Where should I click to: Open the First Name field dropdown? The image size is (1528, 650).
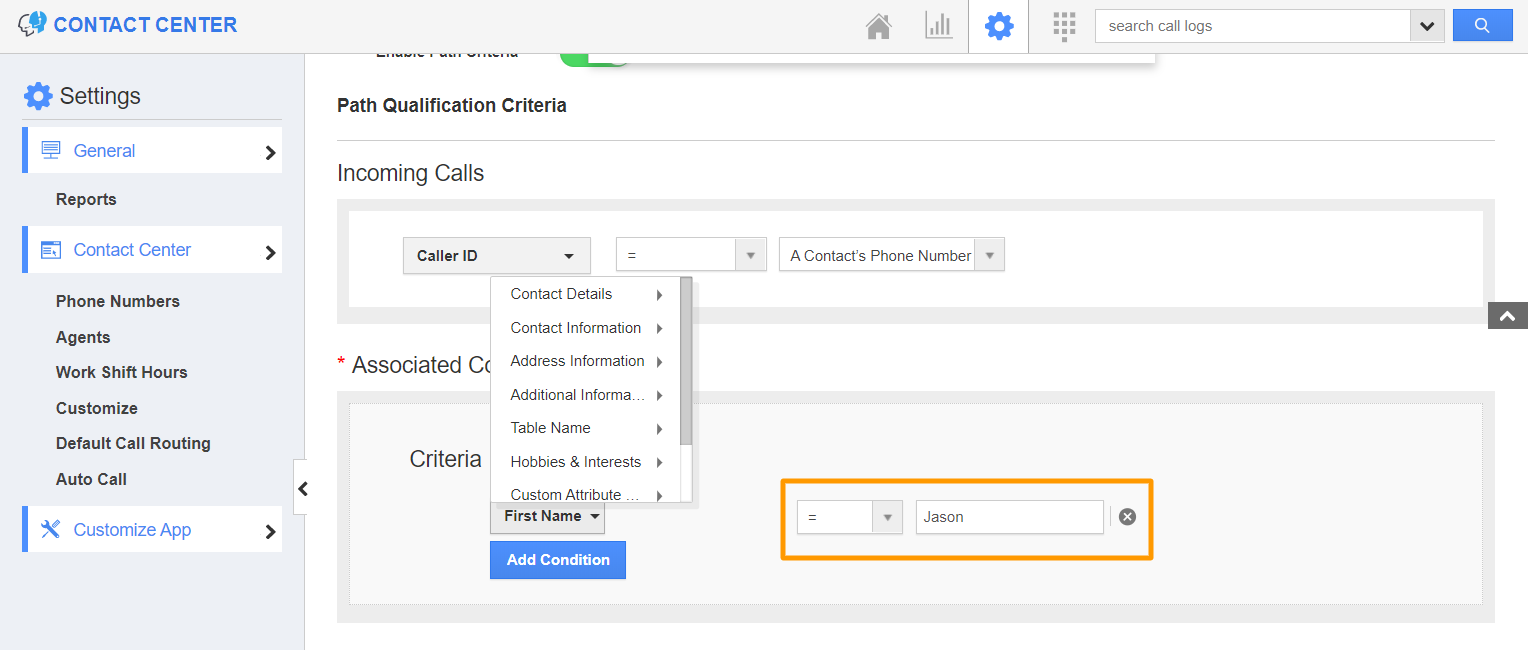point(547,516)
